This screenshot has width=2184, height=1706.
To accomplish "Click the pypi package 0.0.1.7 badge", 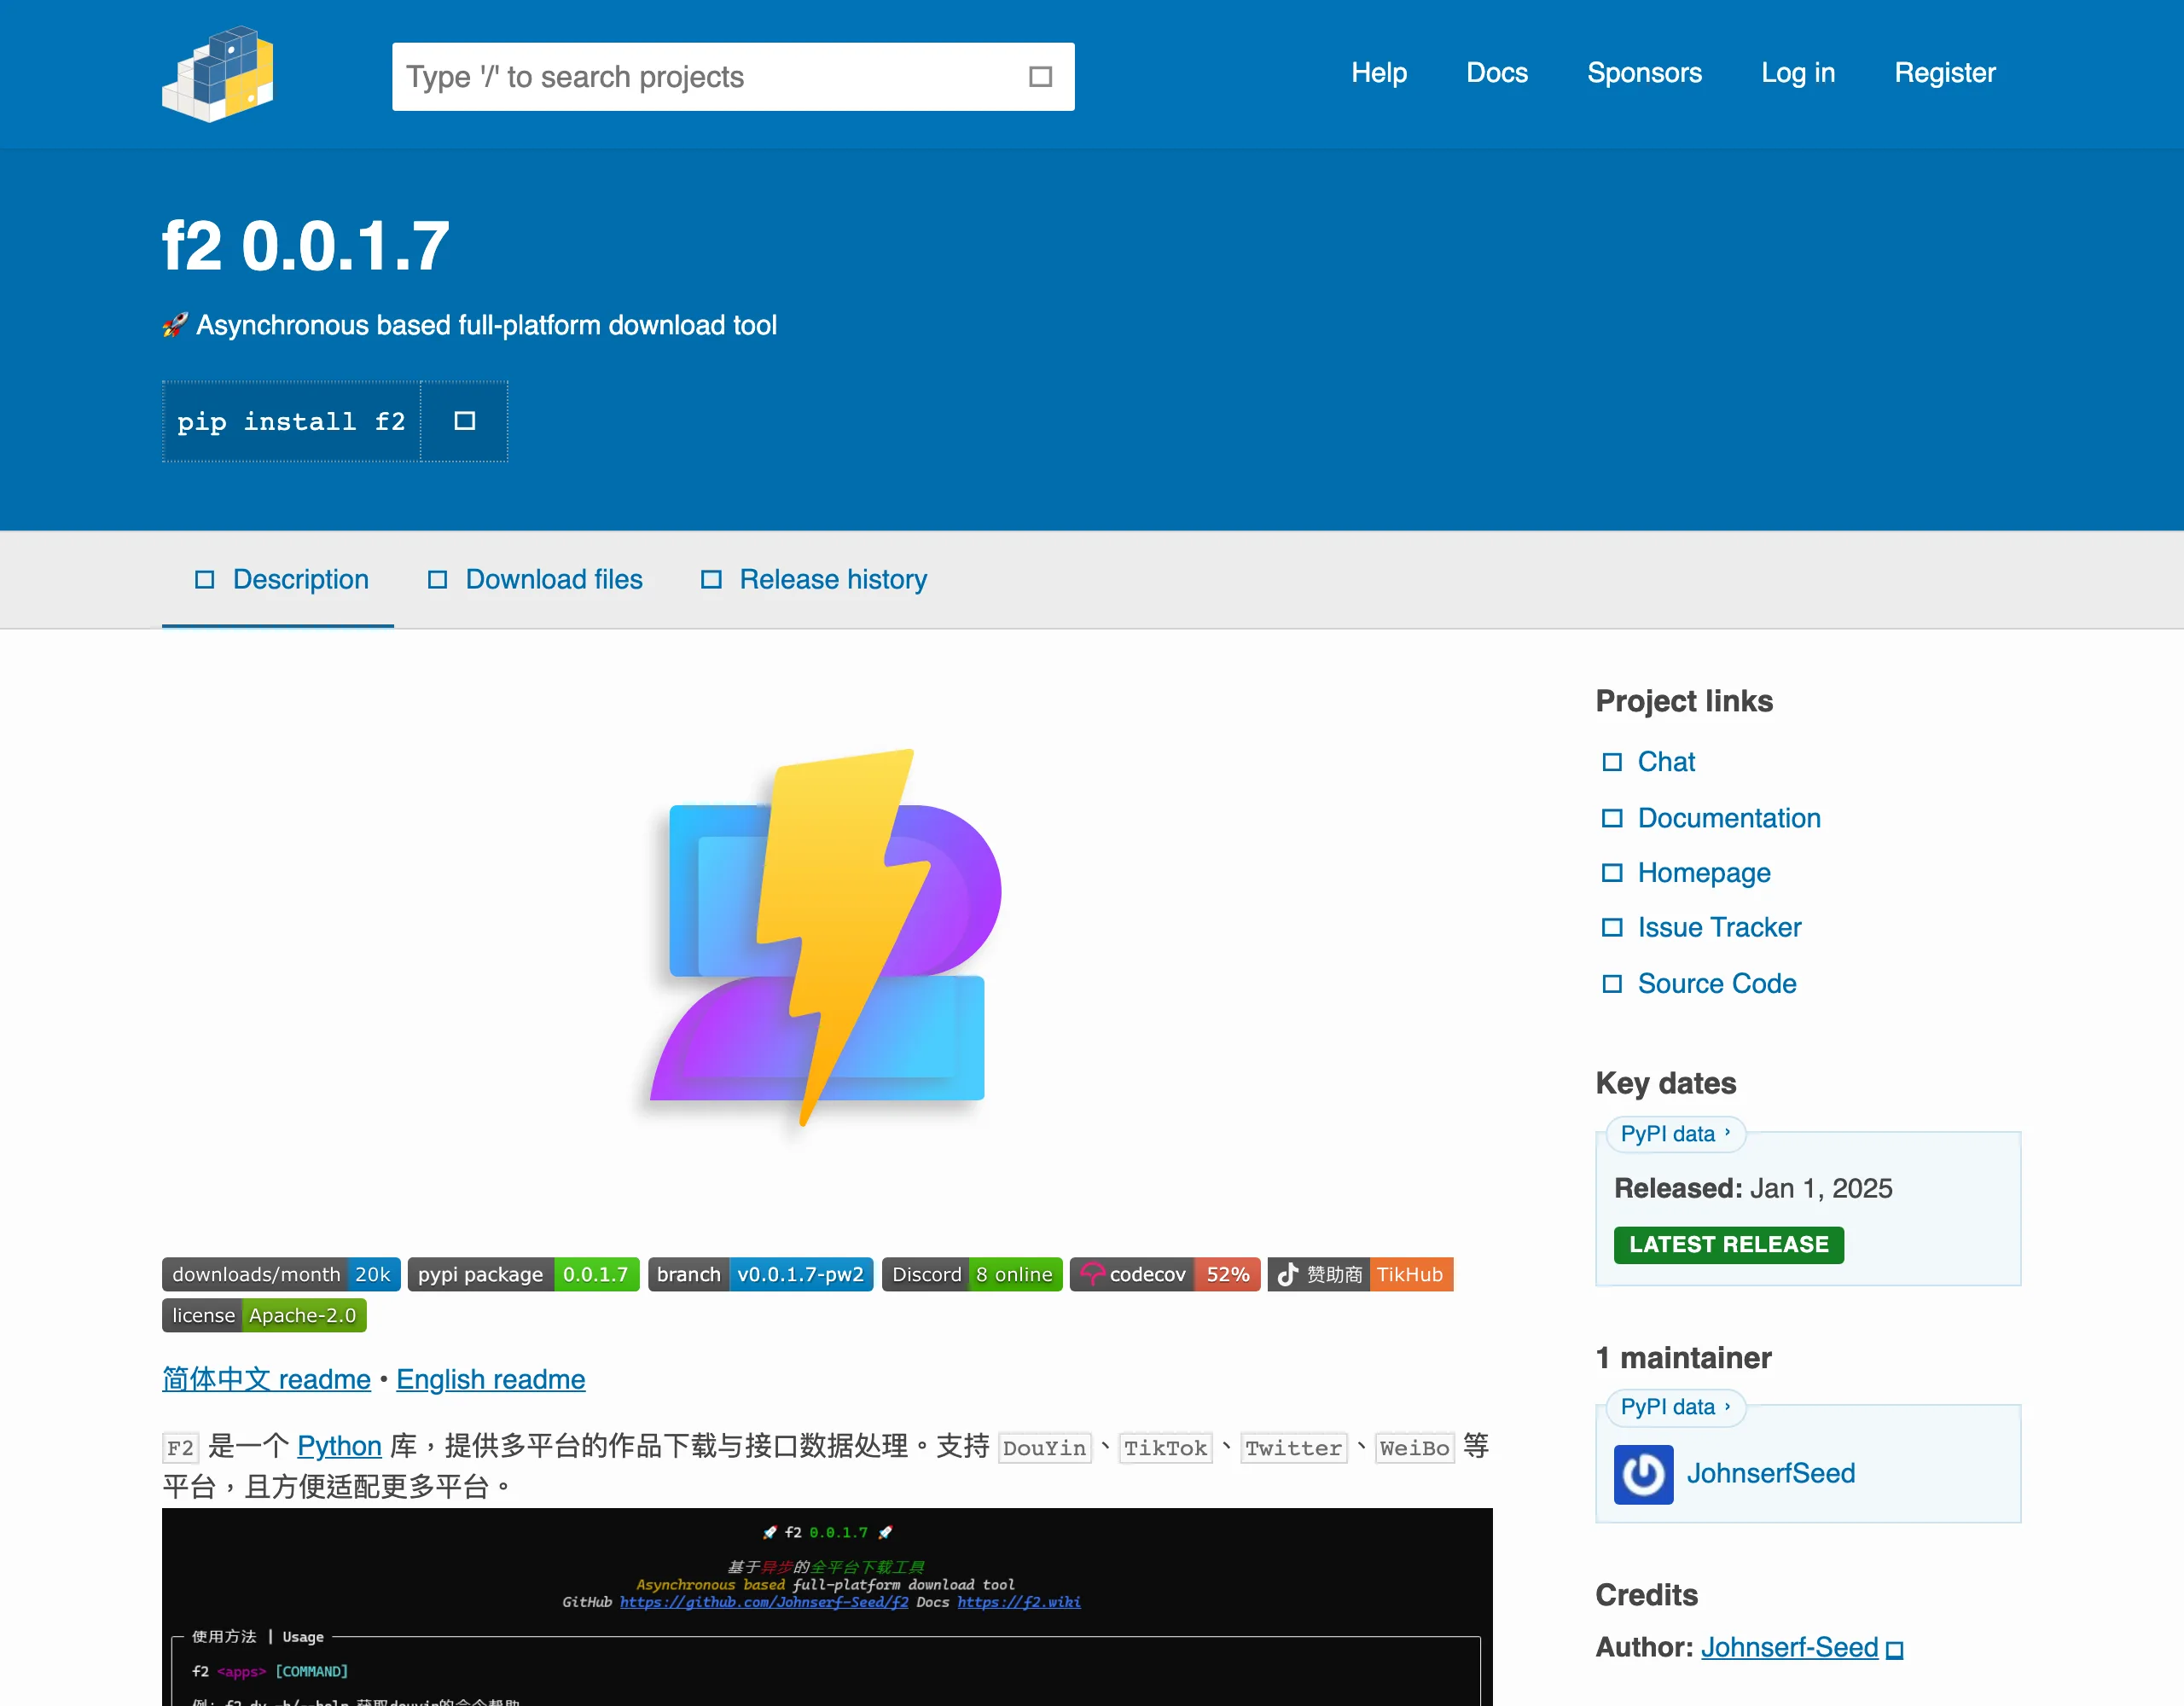I will 523,1274.
